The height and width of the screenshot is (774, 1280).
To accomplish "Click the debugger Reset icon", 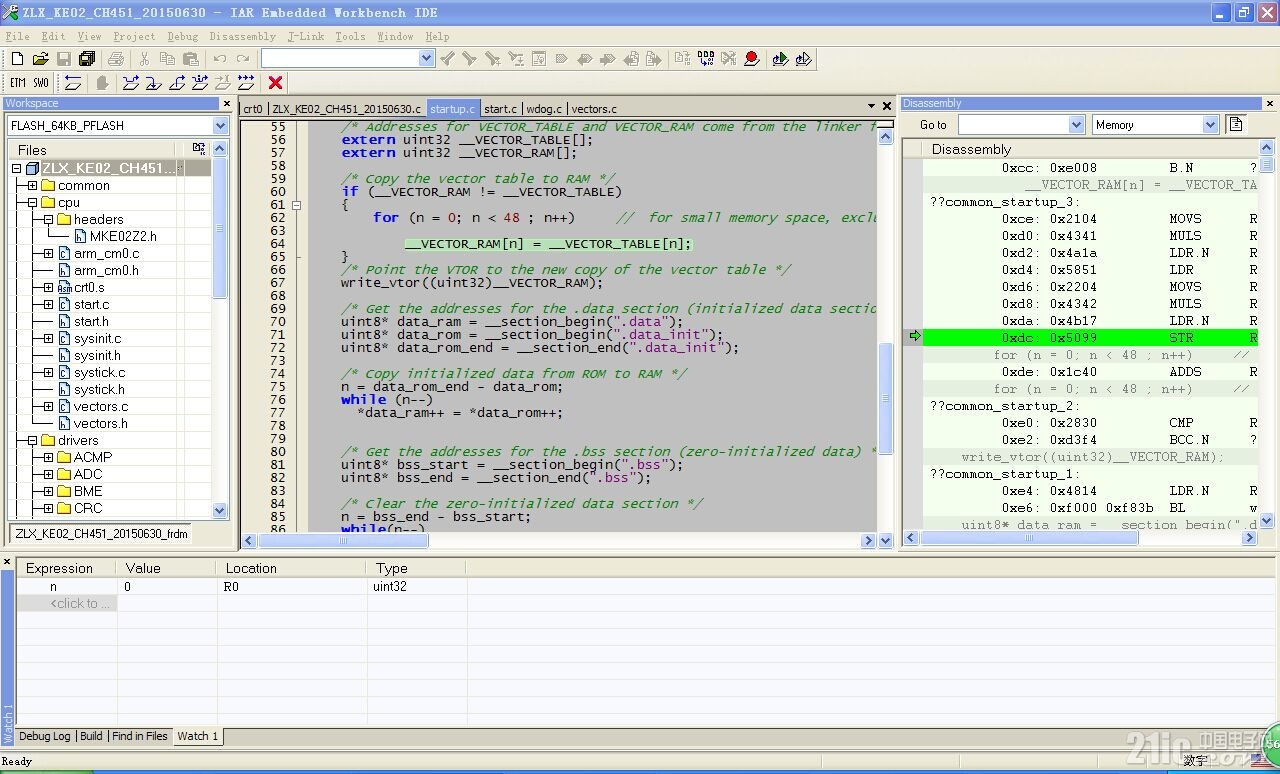I will coord(73,83).
